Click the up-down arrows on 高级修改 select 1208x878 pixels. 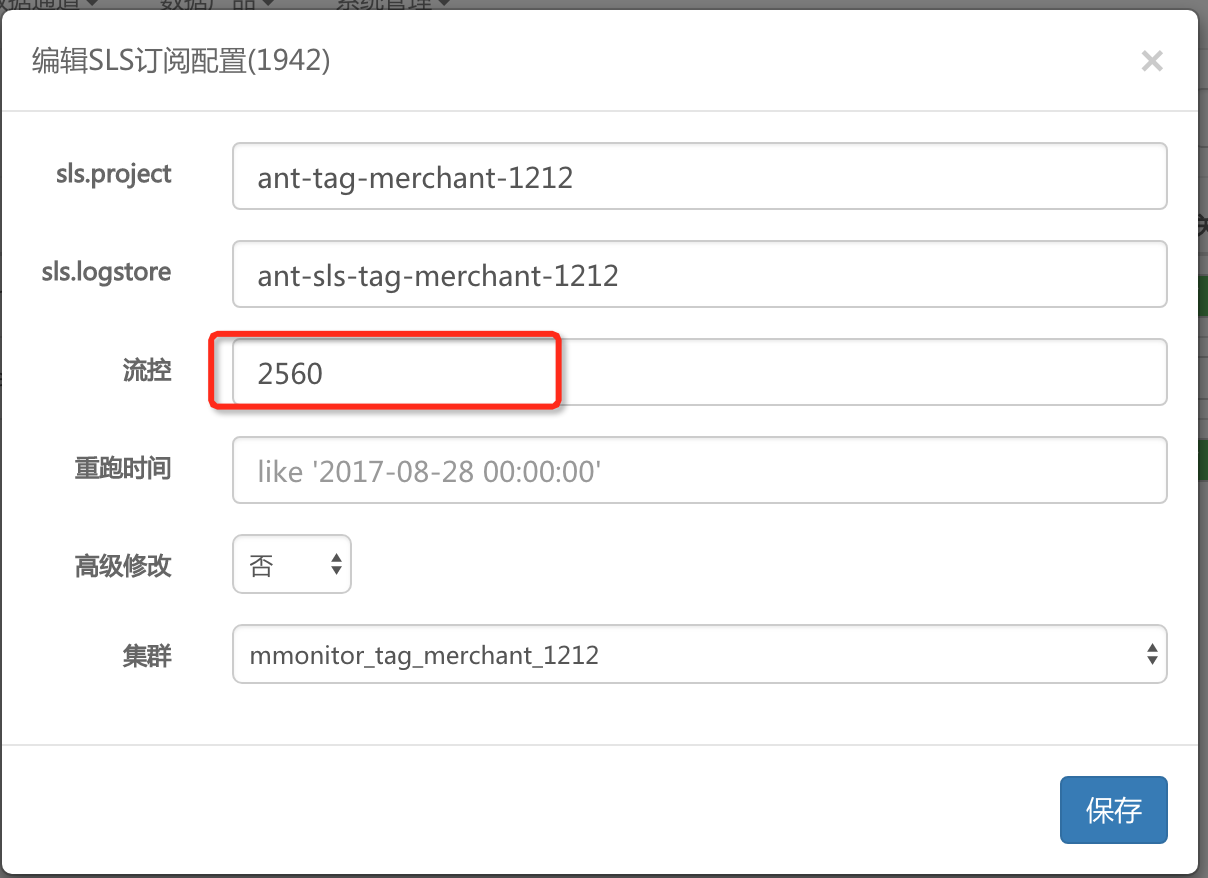click(336, 566)
